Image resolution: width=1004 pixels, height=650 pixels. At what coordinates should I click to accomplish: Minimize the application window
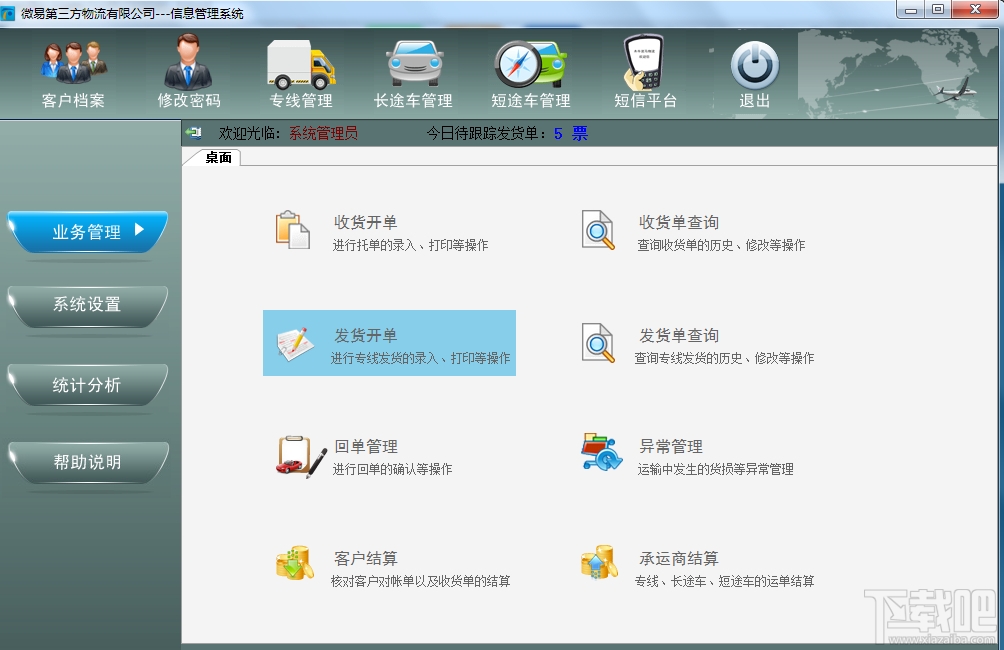point(910,10)
